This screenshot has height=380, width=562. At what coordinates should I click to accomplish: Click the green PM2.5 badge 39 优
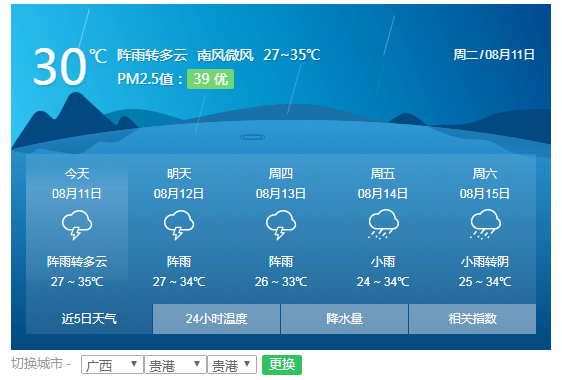(210, 79)
